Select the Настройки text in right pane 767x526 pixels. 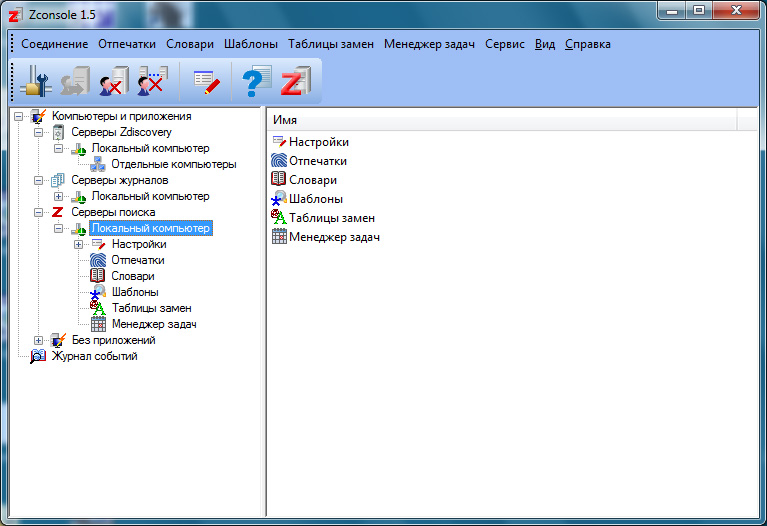tap(319, 142)
